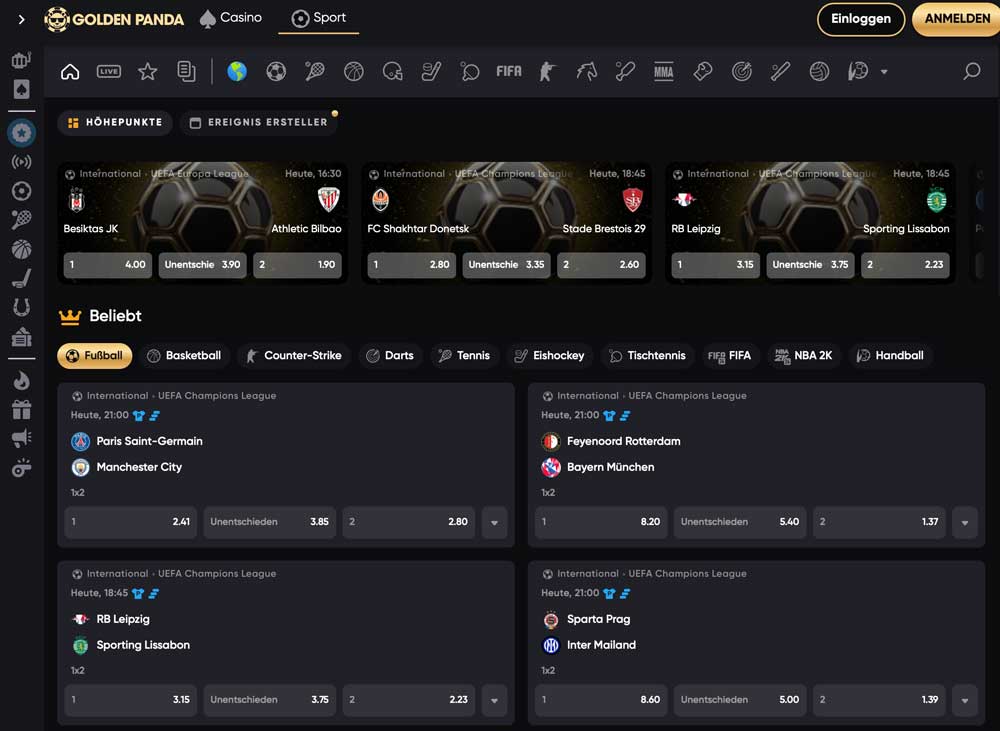
Task: Select the Fußball category pill
Action: pyautogui.click(x=94, y=356)
